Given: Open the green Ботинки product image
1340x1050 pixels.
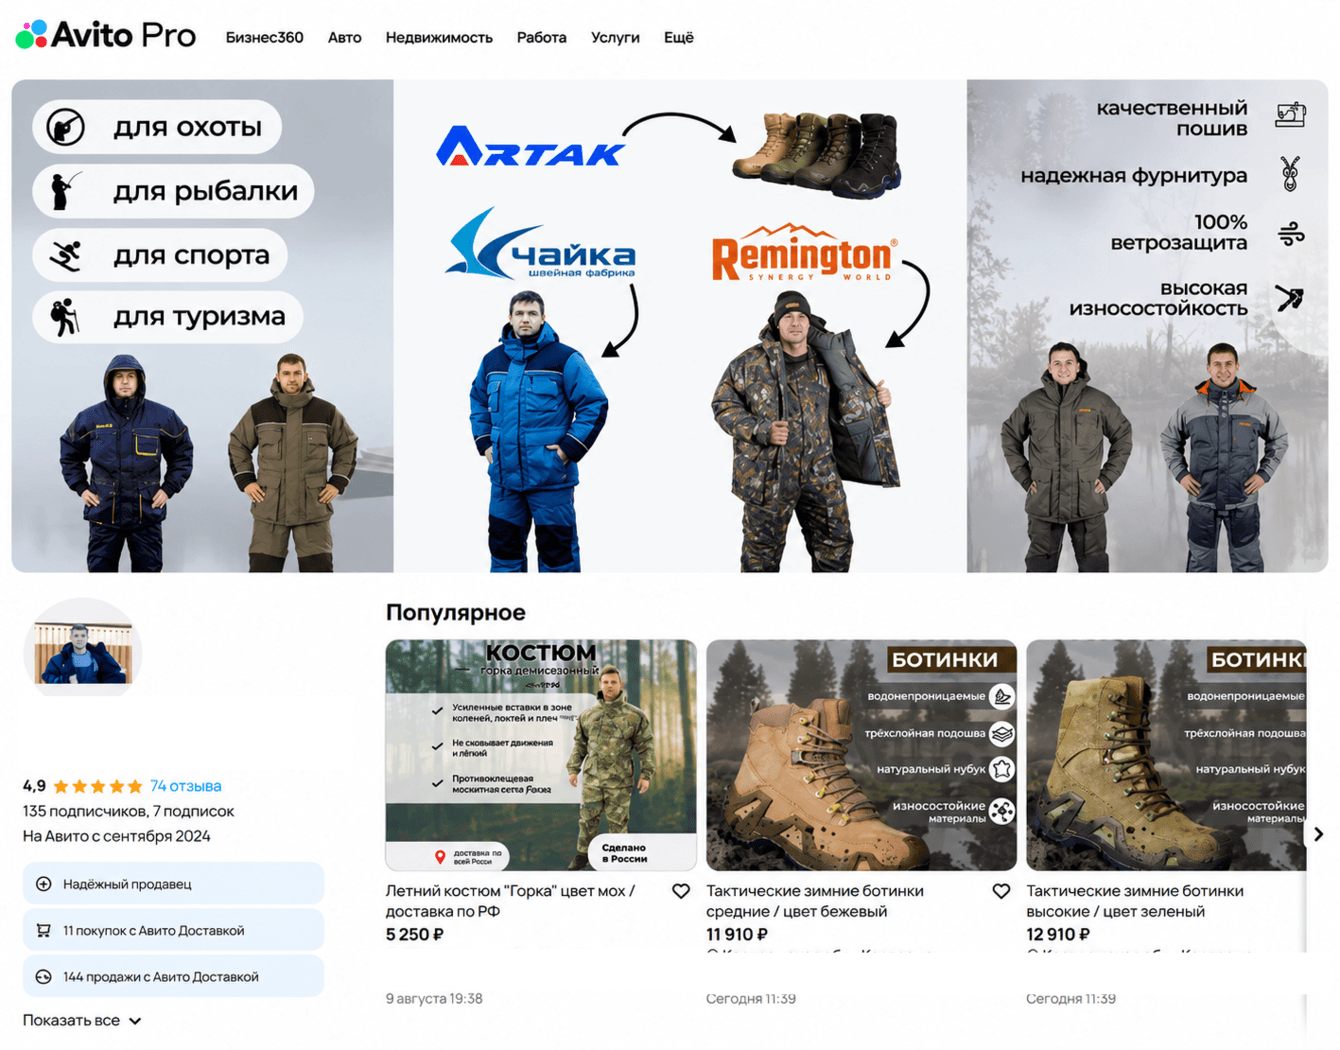Looking at the screenshot, I should click(1166, 755).
